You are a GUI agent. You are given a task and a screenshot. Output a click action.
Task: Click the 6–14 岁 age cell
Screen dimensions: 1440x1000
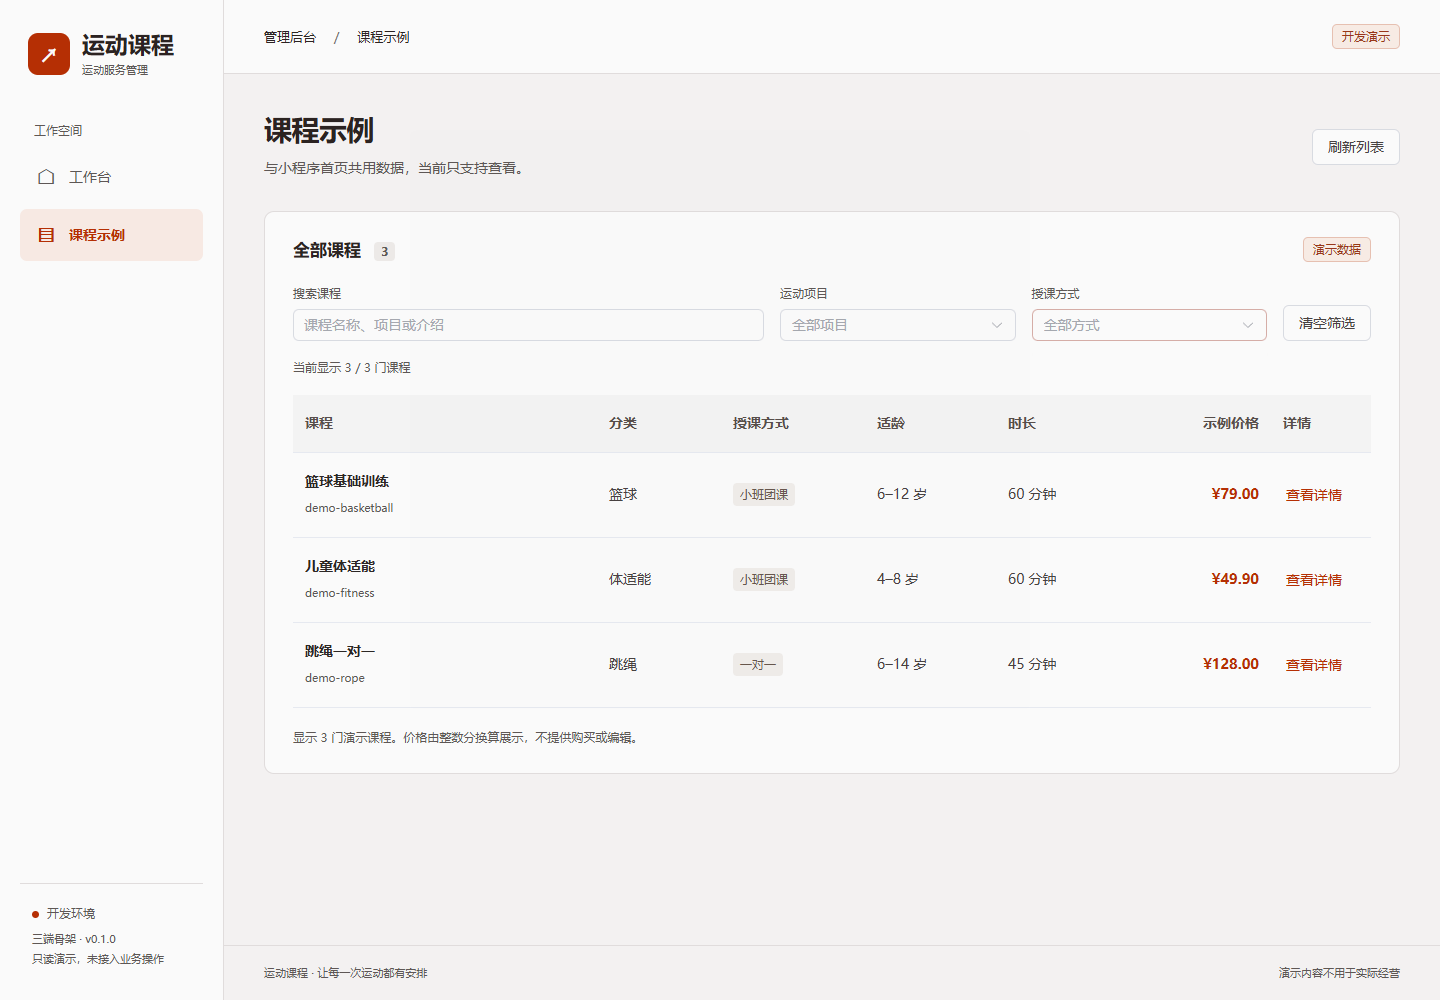(902, 664)
